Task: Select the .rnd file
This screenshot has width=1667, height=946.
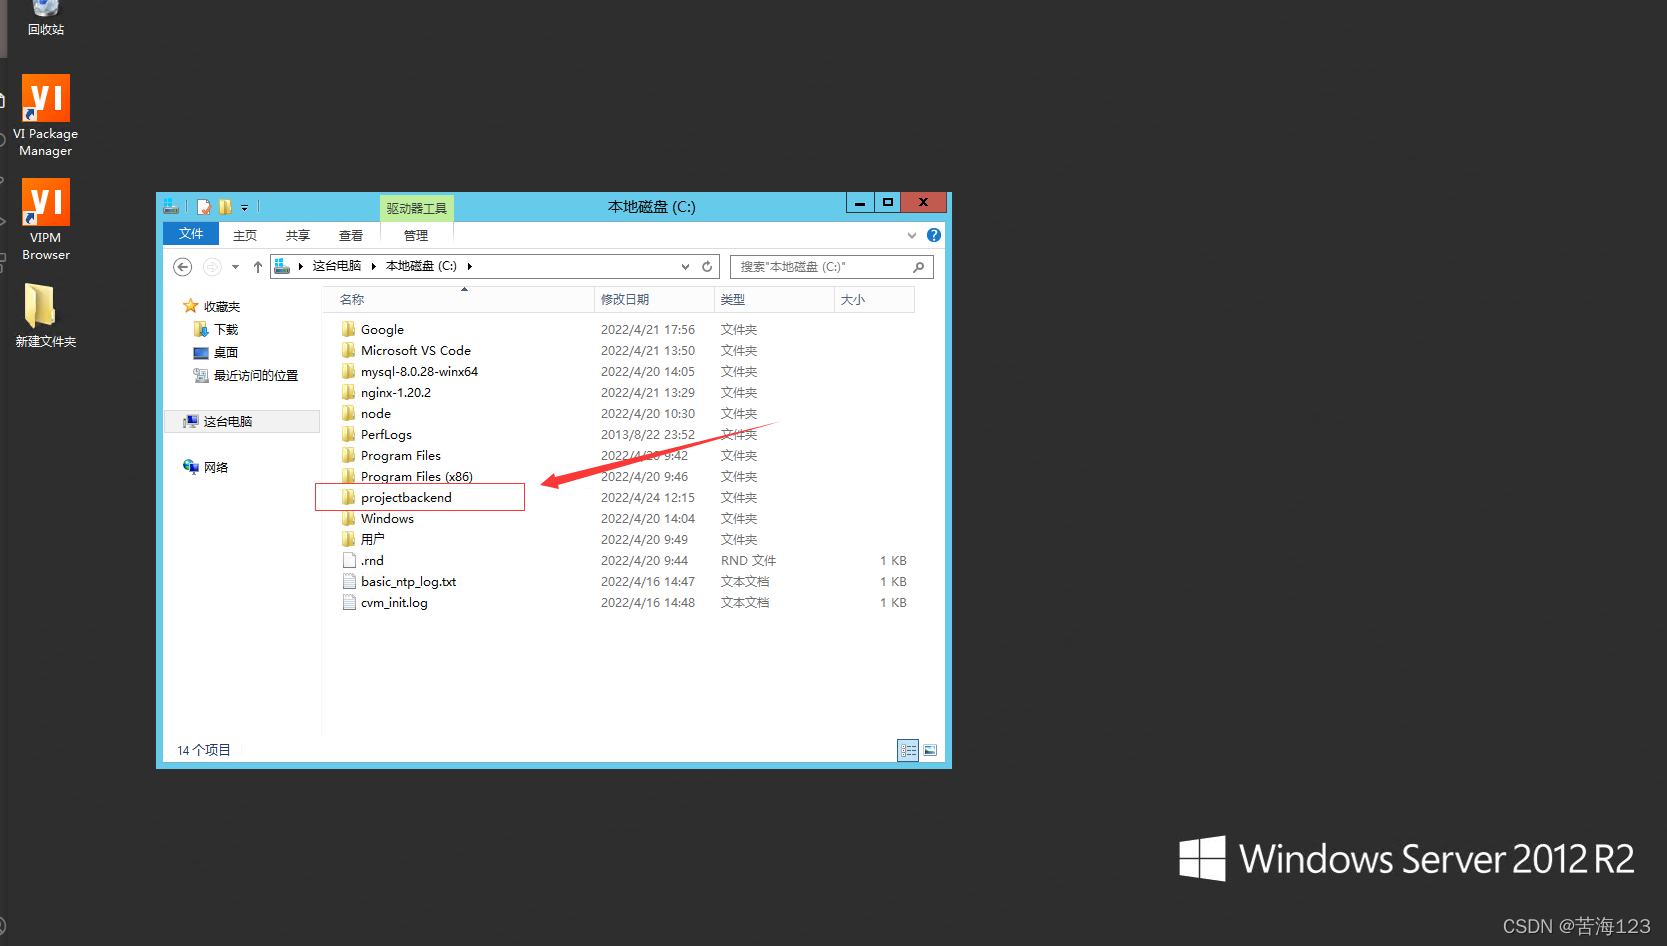Action: point(362,560)
